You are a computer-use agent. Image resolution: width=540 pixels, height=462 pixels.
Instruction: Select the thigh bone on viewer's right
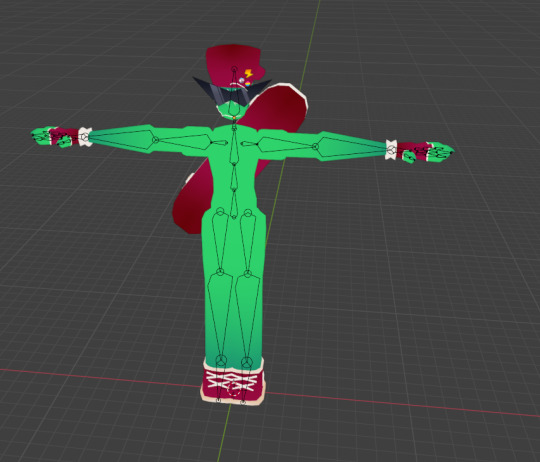(248, 242)
